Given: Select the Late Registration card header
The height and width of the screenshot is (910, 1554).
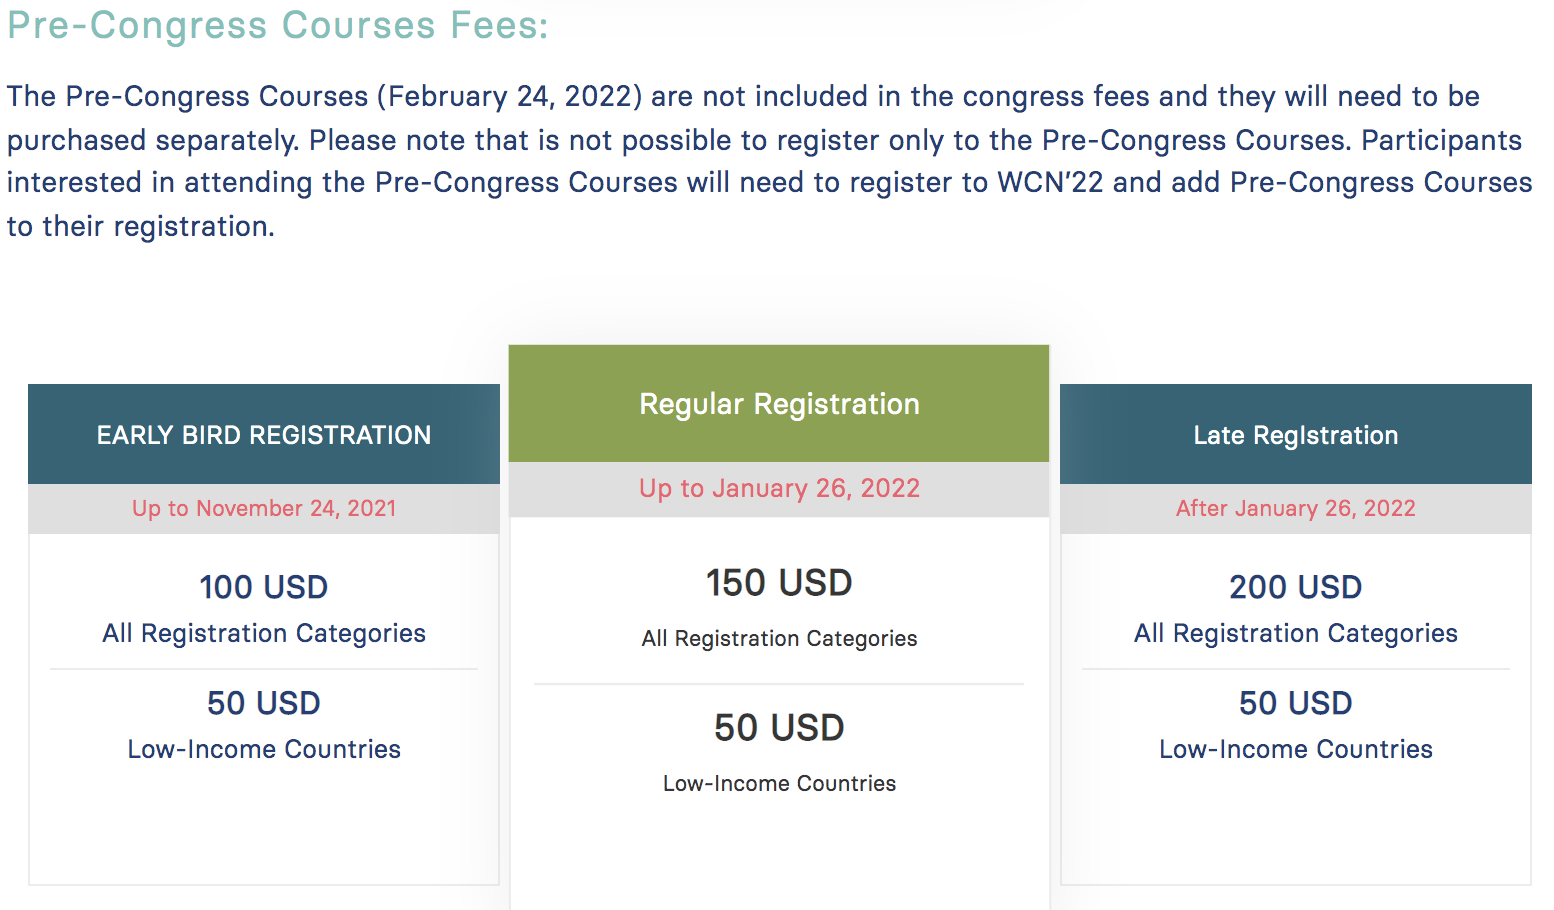Looking at the screenshot, I should pyautogui.click(x=1296, y=434).
